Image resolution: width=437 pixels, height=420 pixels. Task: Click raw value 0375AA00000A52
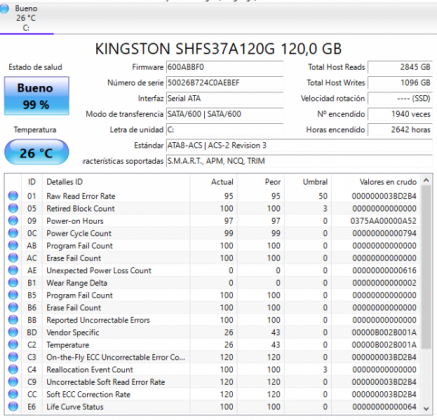click(x=383, y=221)
